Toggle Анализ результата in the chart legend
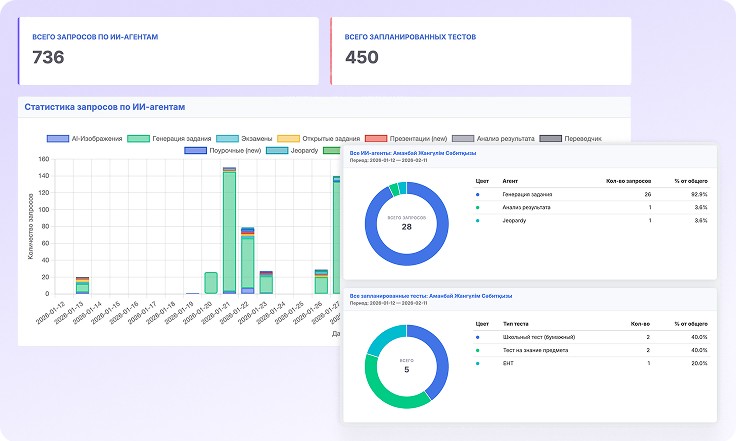The height and width of the screenshot is (441, 738). point(493,138)
